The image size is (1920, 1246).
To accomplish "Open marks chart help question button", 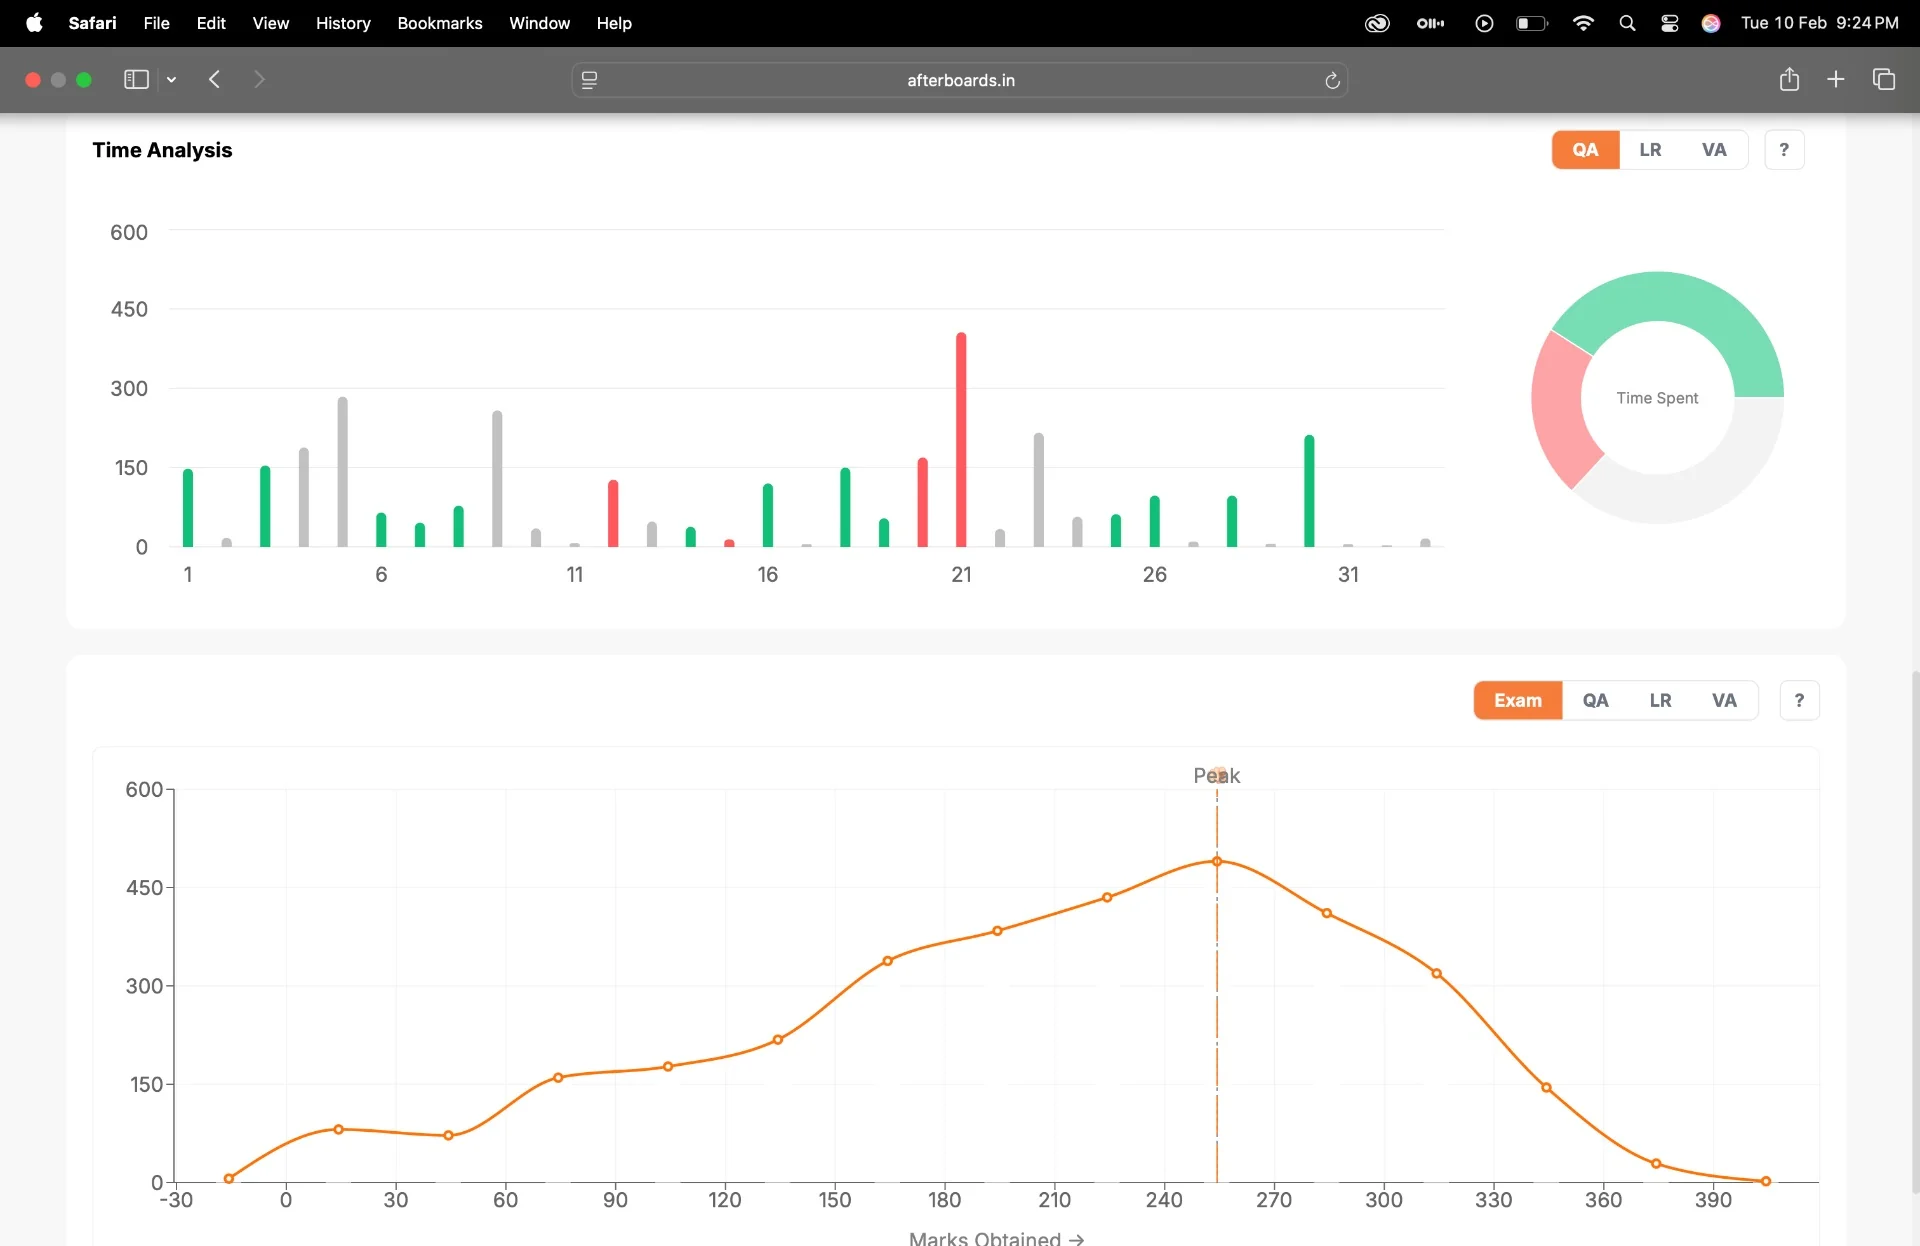I will pos(1799,701).
